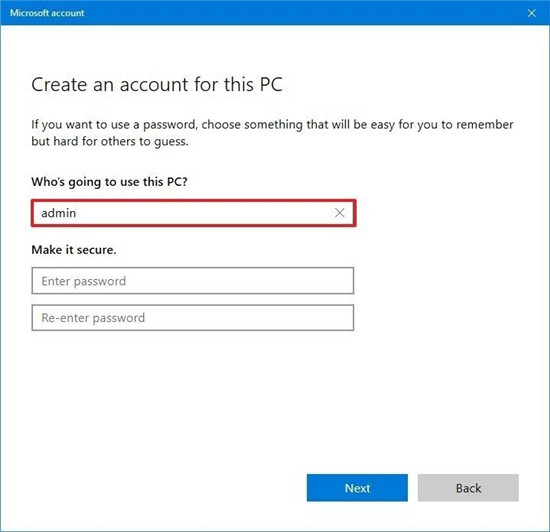This screenshot has height=532, width=550.
Task: Go back using the Back button
Action: (468, 488)
